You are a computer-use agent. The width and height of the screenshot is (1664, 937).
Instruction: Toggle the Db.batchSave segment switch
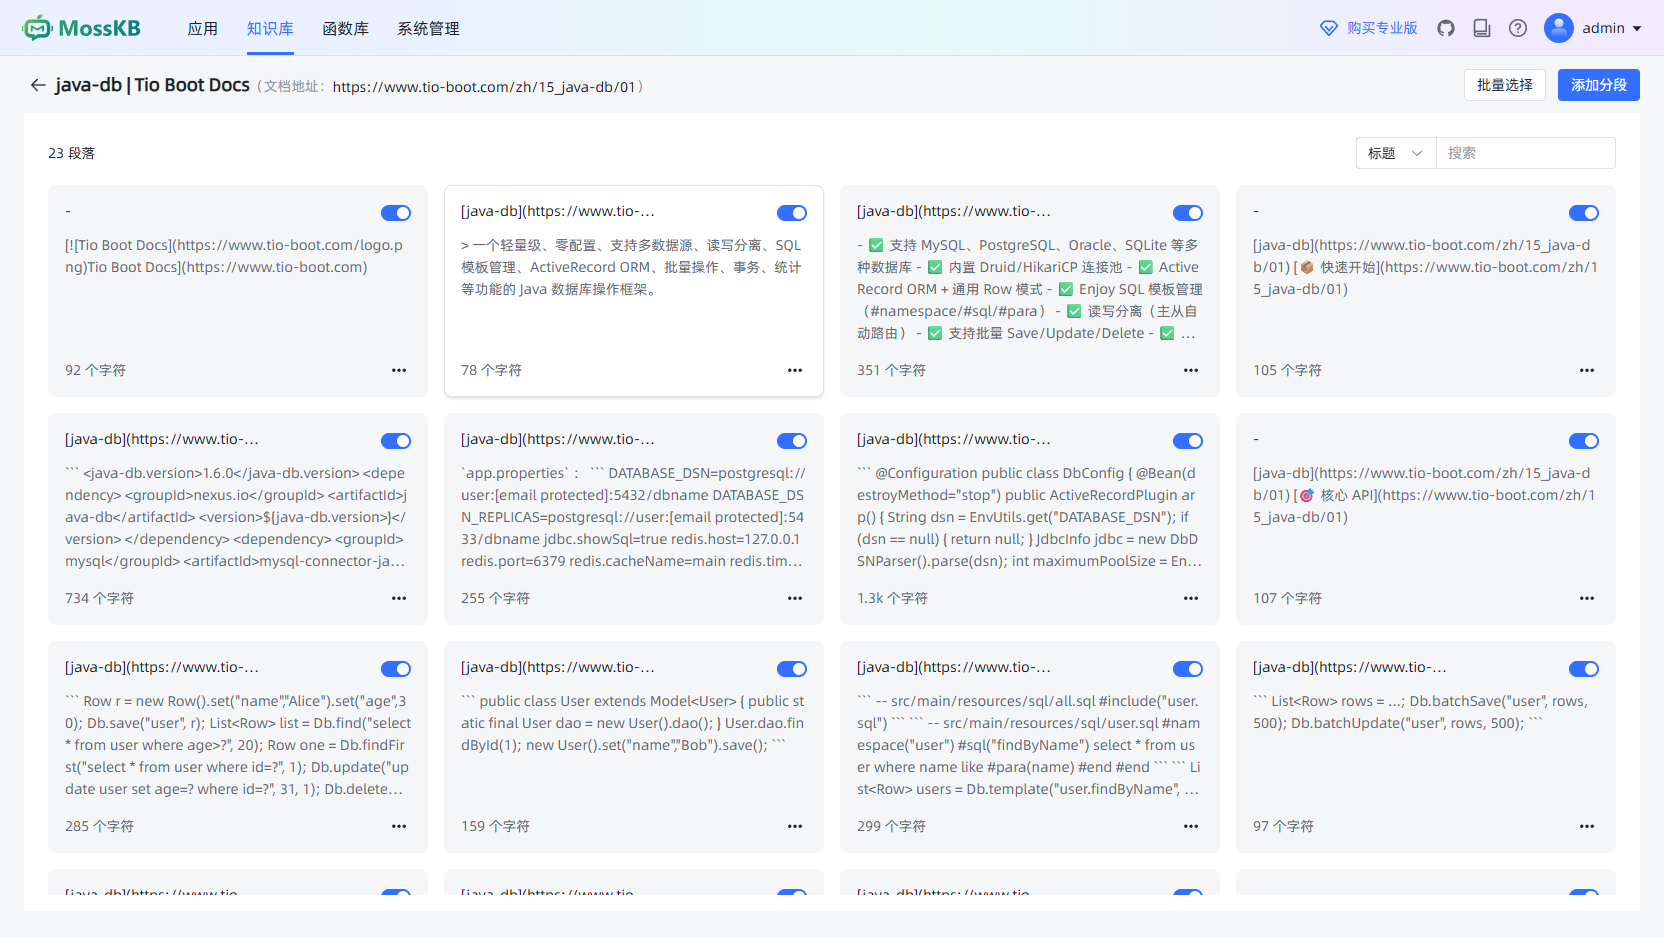(x=1584, y=669)
